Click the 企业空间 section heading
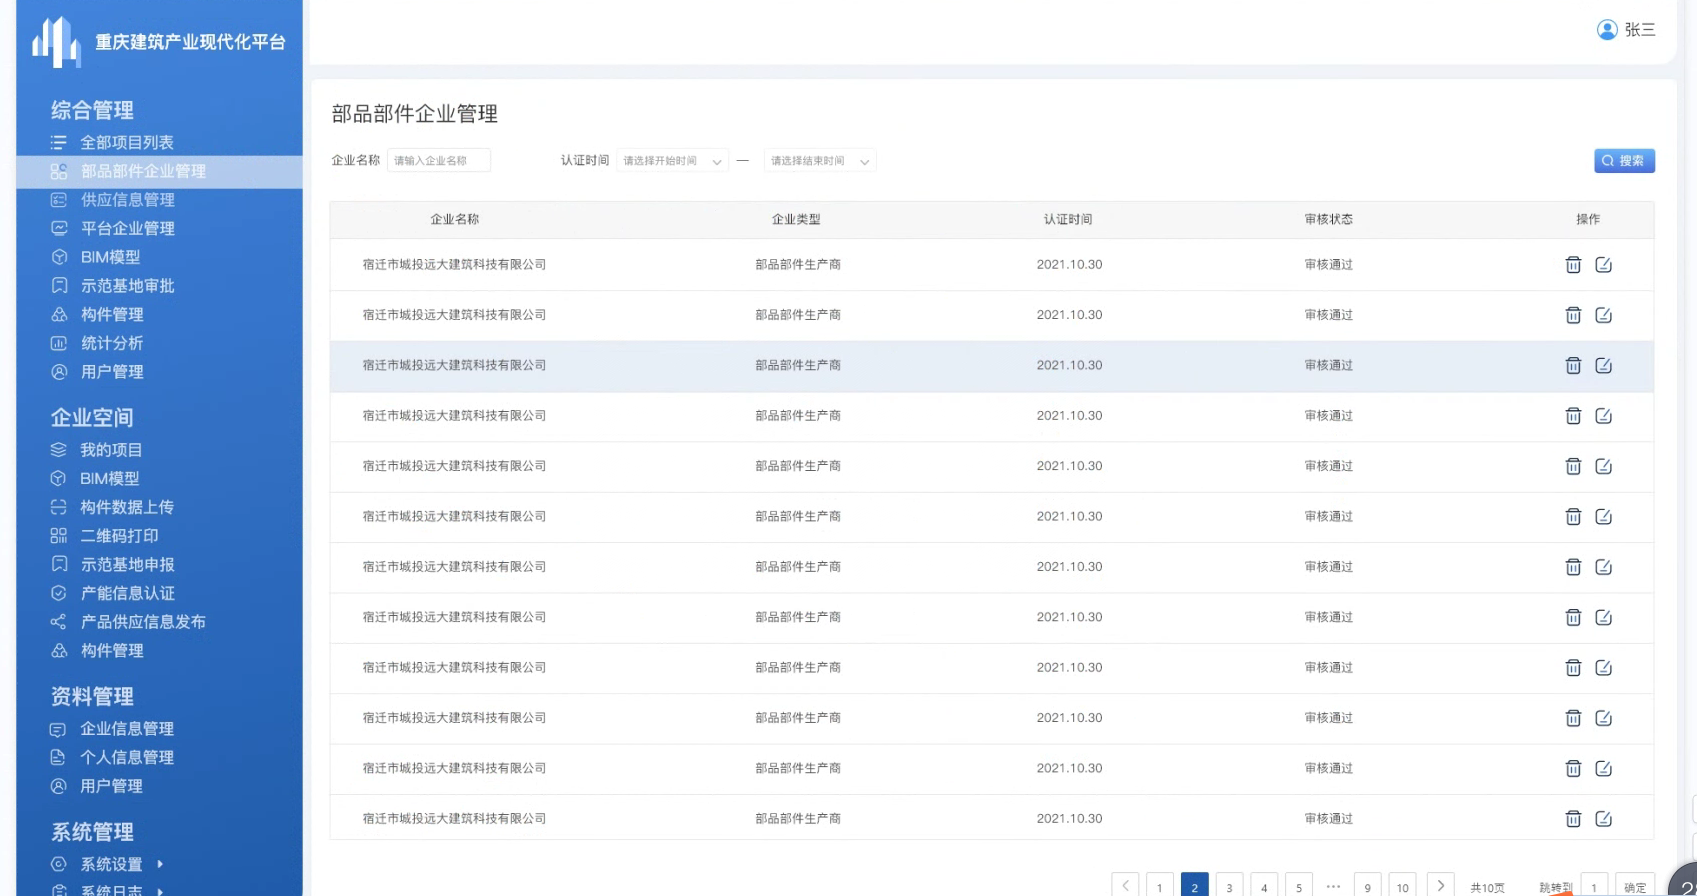Viewport: 1697px width, 896px height. coord(92,418)
